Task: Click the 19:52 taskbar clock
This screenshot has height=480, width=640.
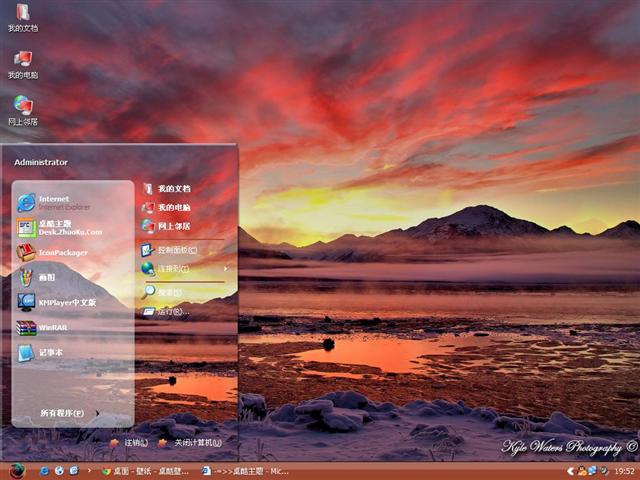Action: [x=623, y=471]
